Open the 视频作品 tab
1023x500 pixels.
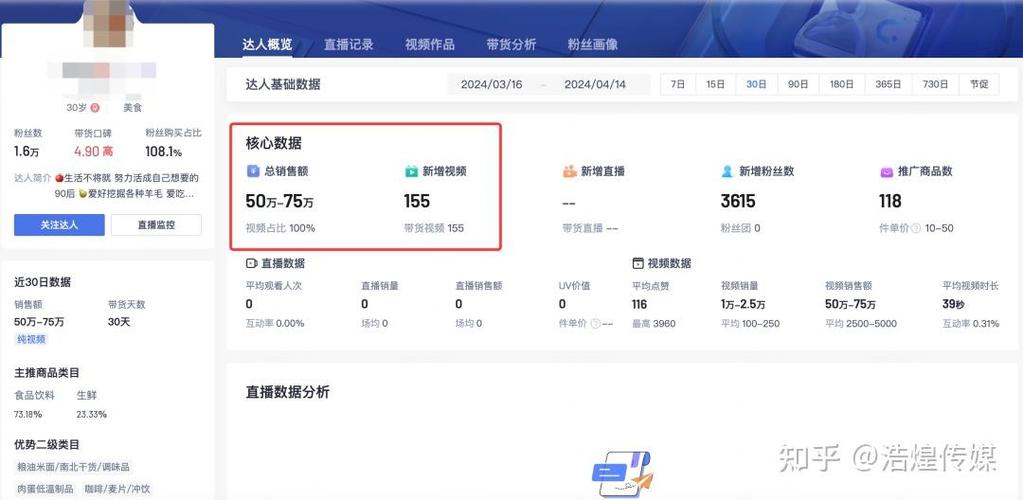pos(429,45)
